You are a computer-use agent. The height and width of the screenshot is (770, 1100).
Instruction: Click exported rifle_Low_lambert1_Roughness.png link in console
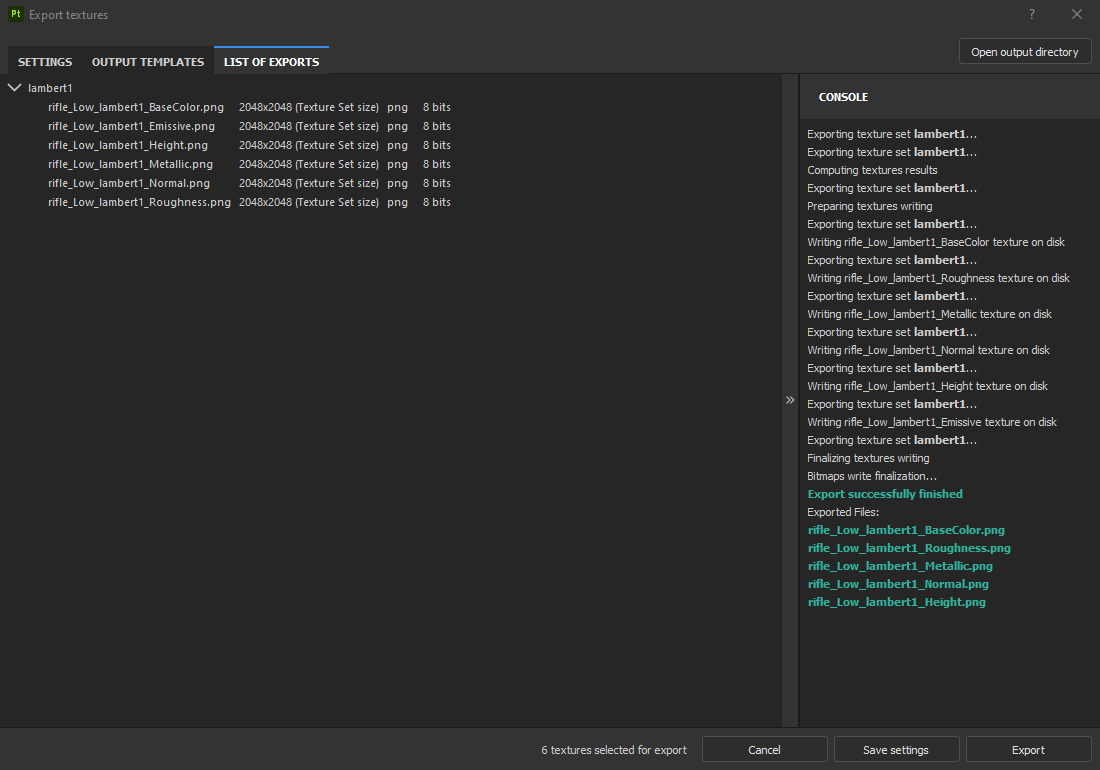point(909,548)
